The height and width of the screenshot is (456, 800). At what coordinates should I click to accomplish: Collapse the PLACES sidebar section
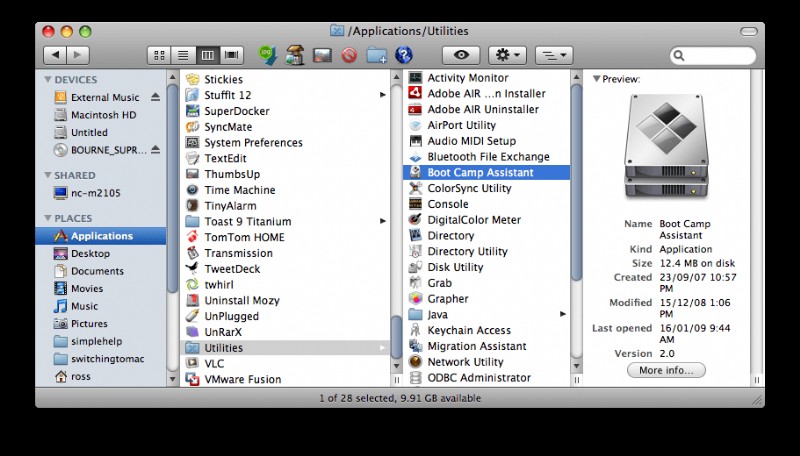48,218
